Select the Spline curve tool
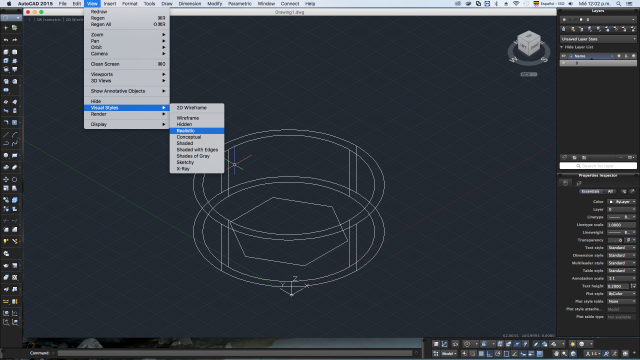640x360 pixels. click(15, 143)
